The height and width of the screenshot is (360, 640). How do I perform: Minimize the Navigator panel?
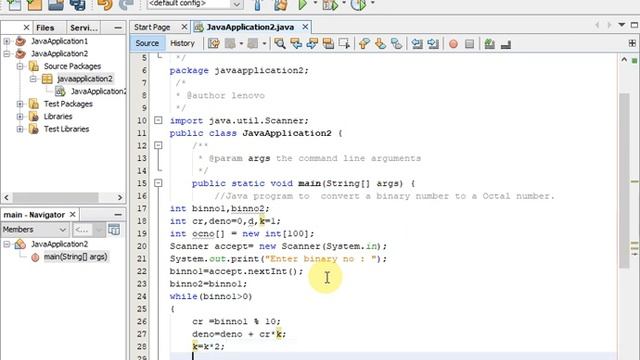click(118, 214)
